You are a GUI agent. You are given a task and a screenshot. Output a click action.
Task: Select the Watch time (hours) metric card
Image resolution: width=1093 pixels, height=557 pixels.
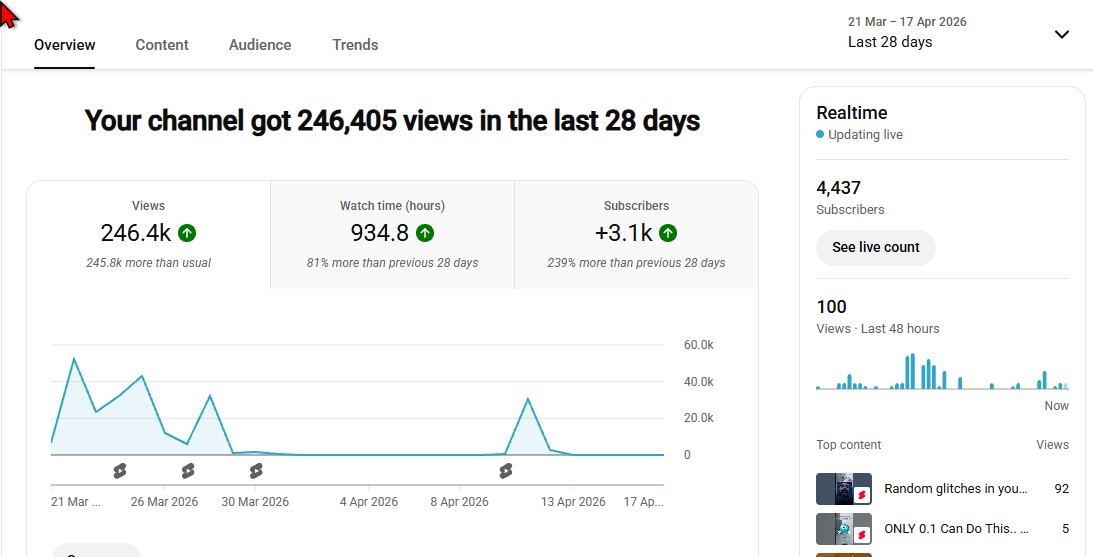[x=392, y=235]
